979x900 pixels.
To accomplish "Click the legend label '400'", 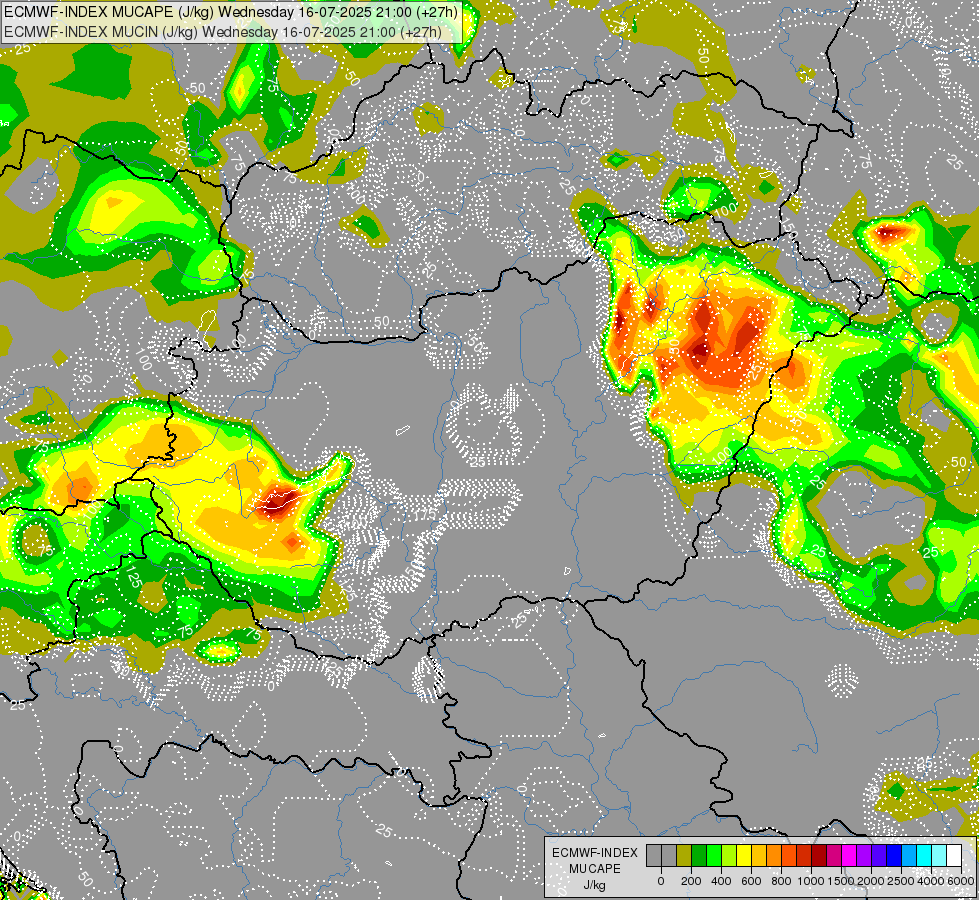I will [x=721, y=881].
